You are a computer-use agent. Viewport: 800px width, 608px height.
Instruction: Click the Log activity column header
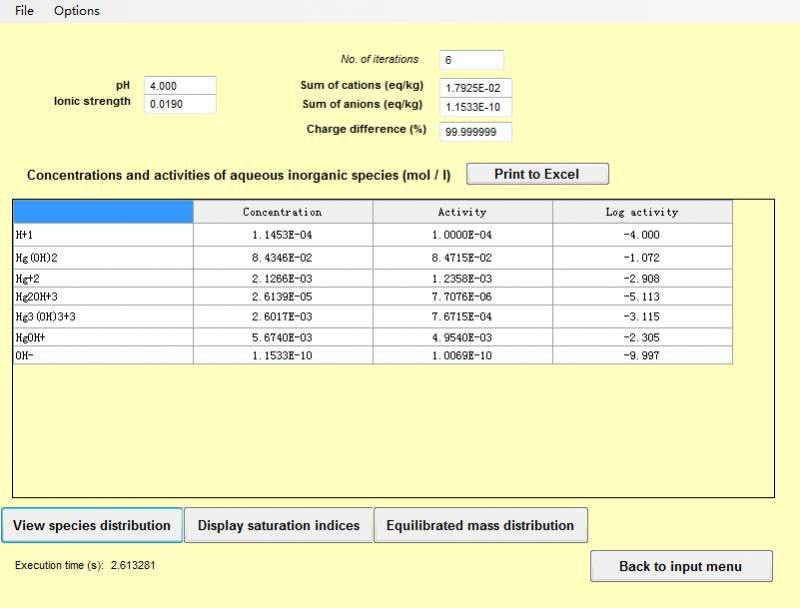(642, 212)
